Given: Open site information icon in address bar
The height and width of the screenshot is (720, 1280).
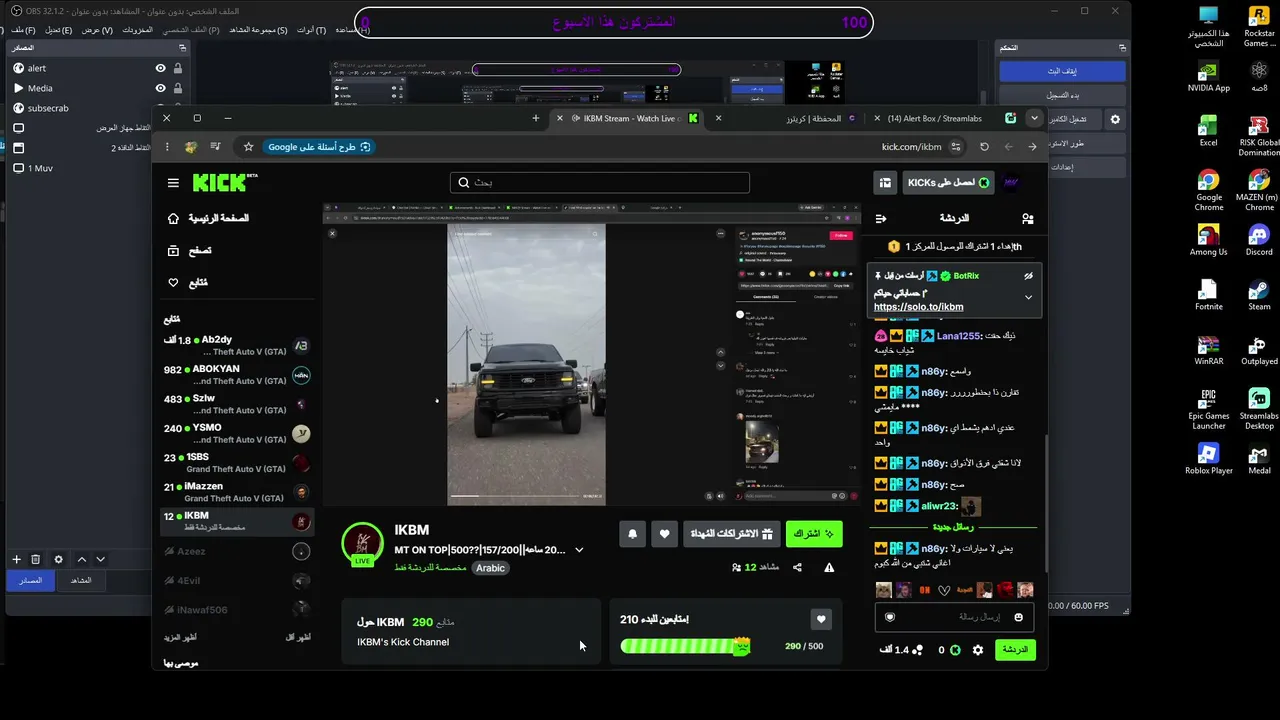Looking at the screenshot, I should (x=956, y=146).
